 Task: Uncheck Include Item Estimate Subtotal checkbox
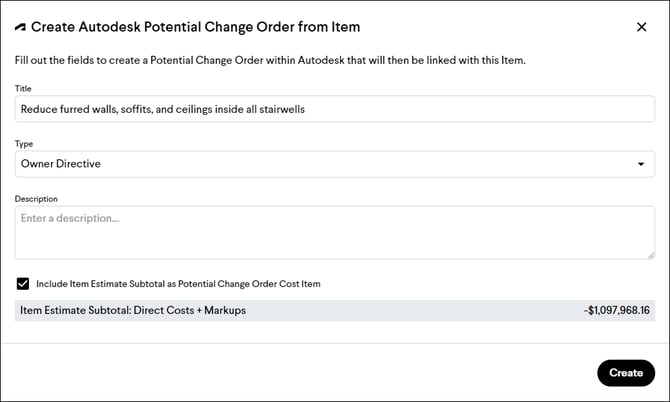(23, 284)
